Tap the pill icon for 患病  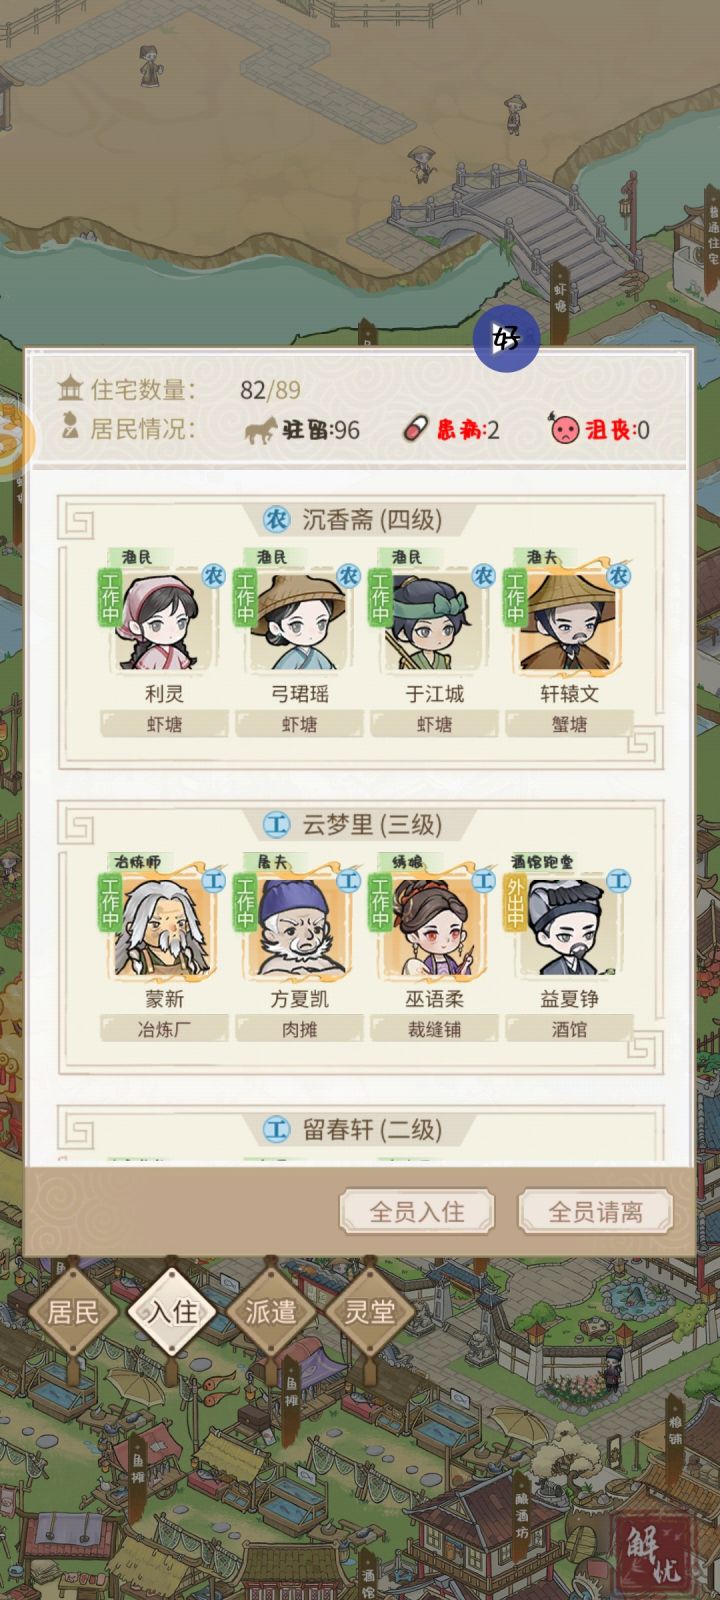pos(415,430)
